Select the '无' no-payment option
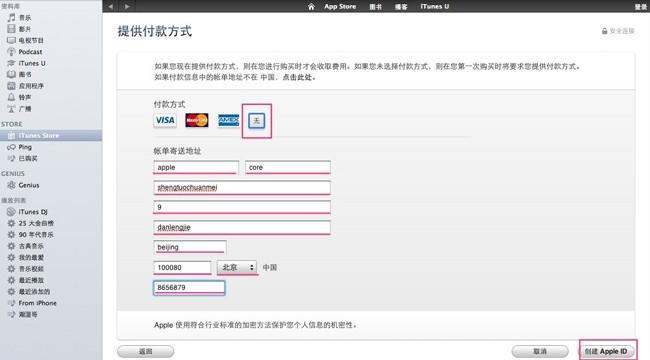 pos(257,121)
